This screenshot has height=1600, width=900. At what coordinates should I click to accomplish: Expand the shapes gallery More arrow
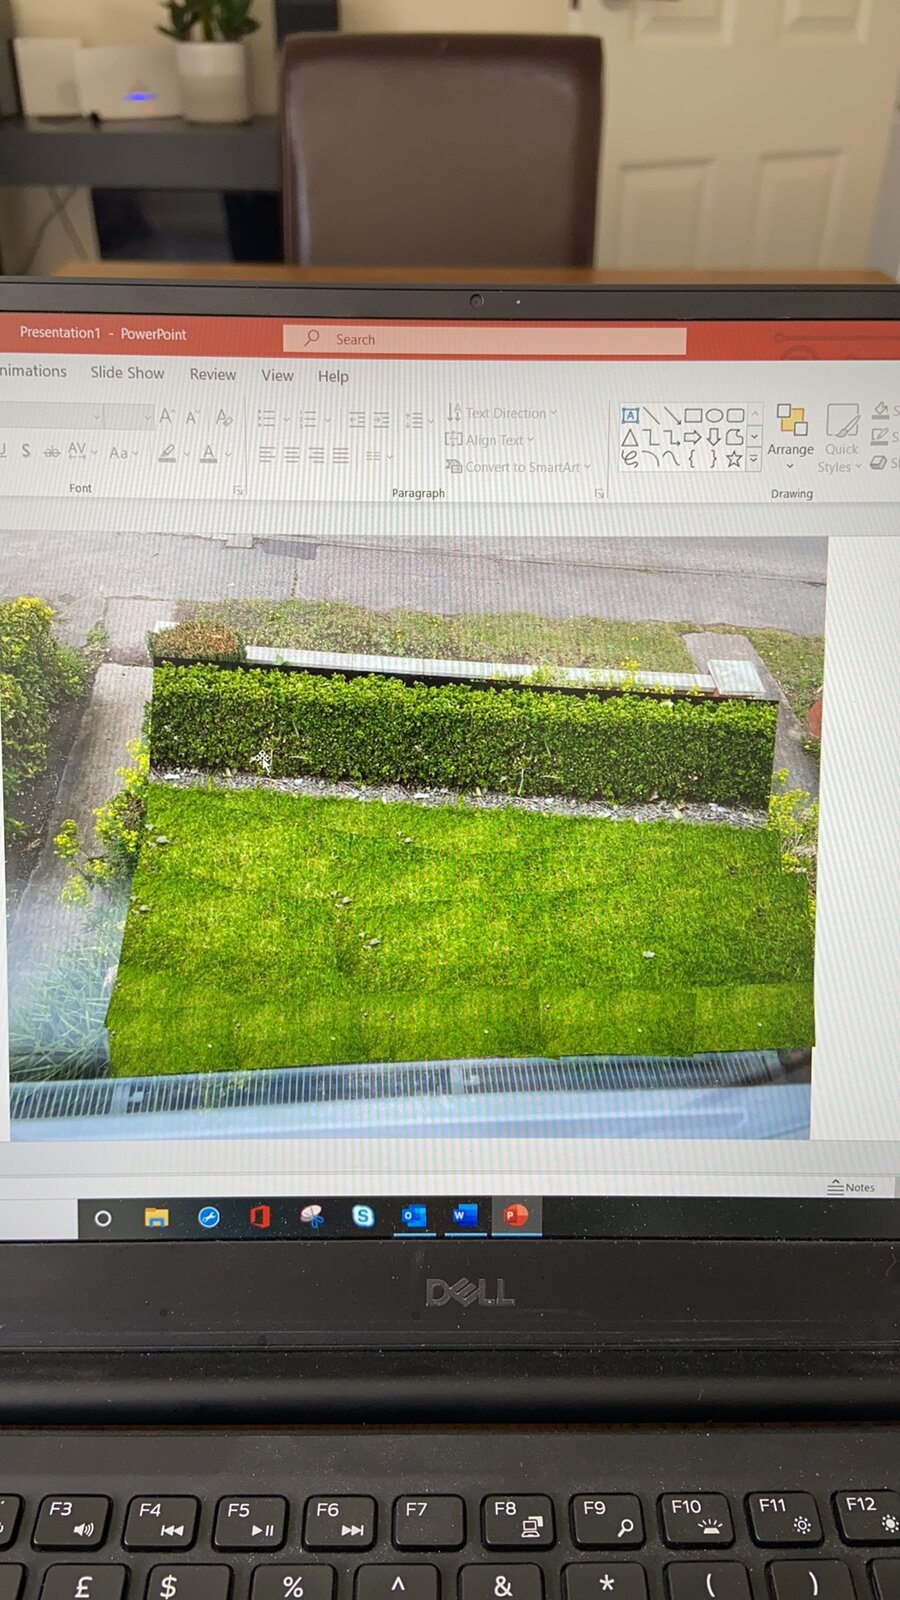click(x=754, y=459)
